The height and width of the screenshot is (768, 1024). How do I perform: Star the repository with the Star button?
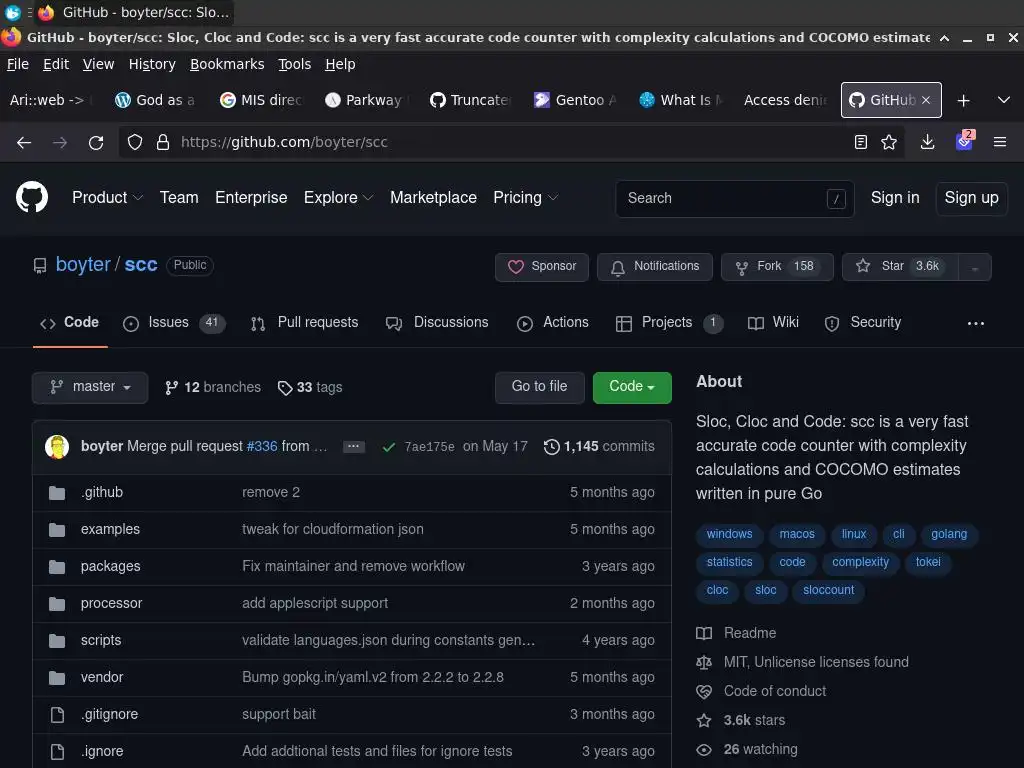click(x=901, y=267)
